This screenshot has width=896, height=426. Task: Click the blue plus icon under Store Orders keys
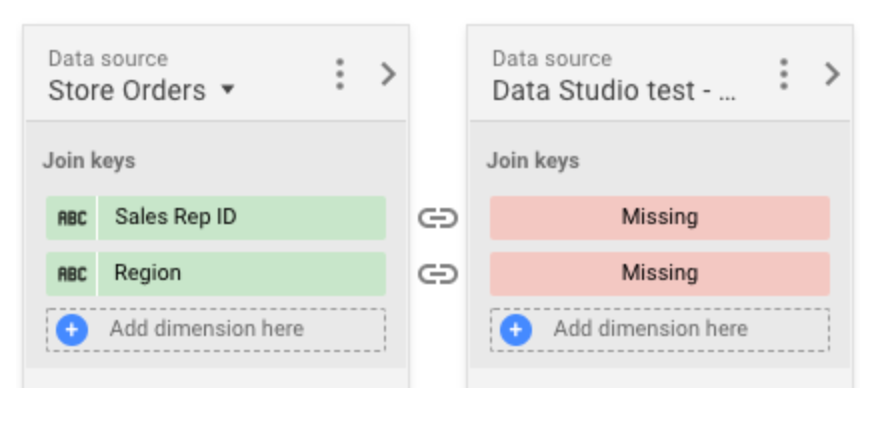point(72,329)
